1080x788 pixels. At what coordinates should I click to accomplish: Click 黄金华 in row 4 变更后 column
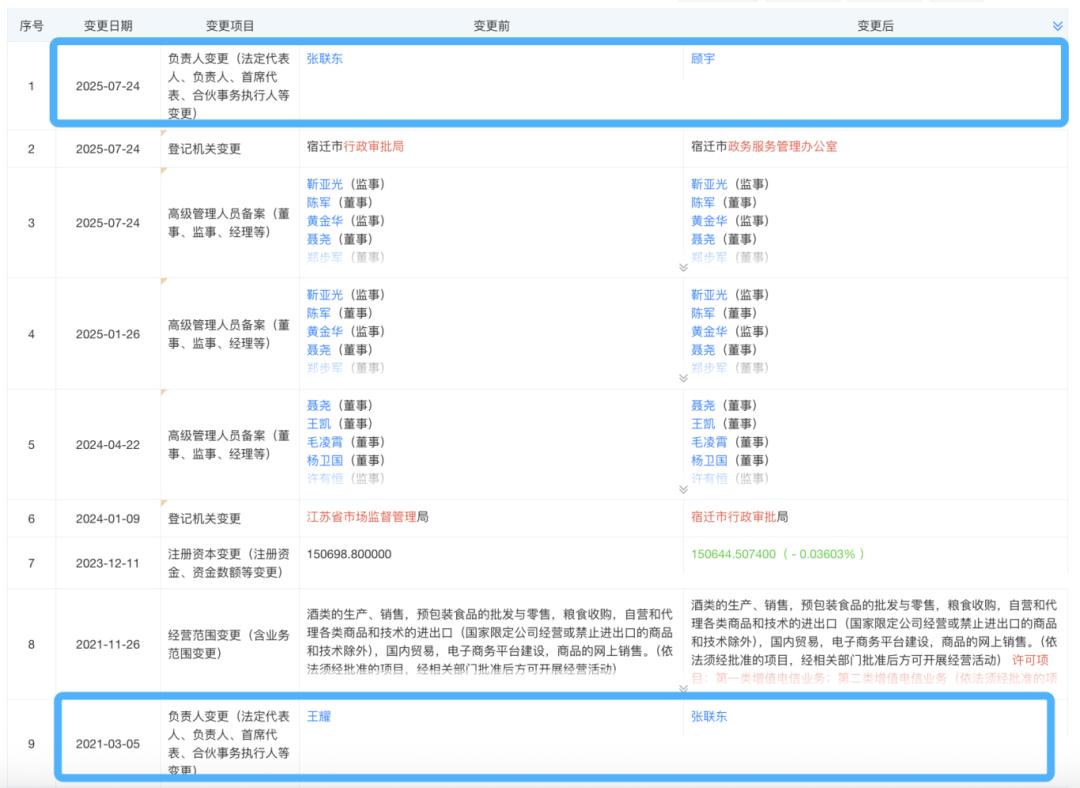click(x=709, y=331)
